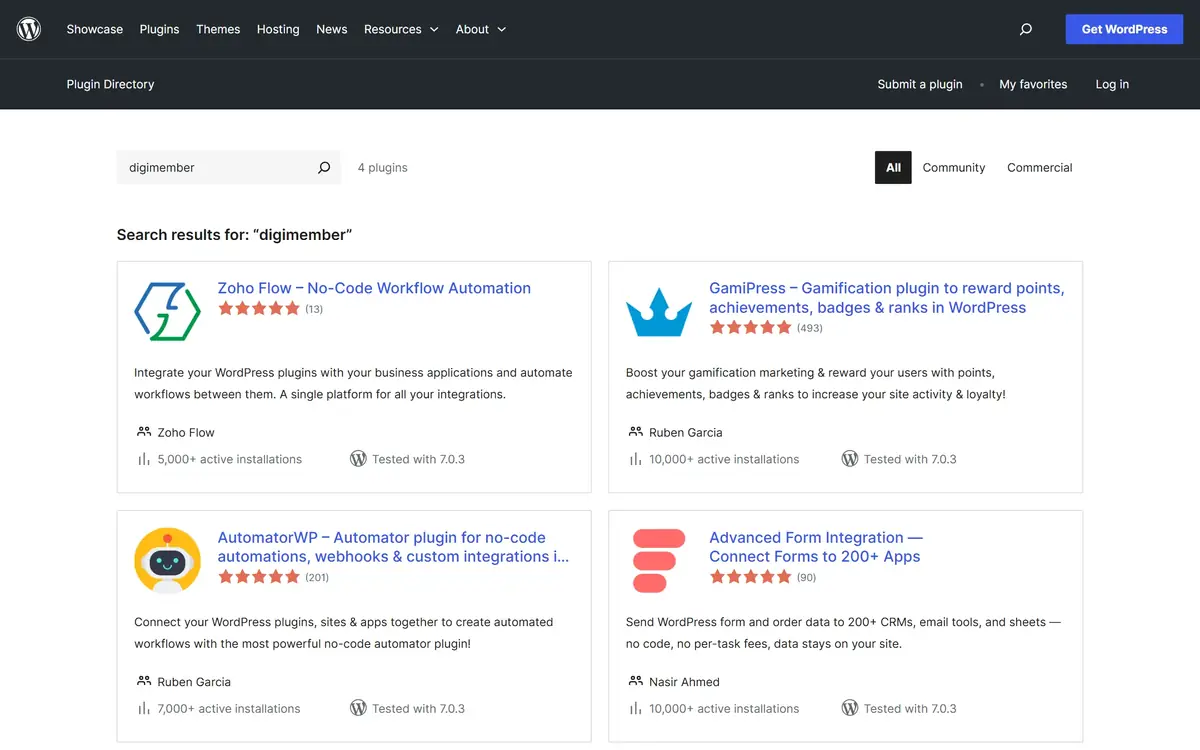This screenshot has height=750, width=1200.
Task: Click the search results heading for digimember
Action: pos(235,235)
